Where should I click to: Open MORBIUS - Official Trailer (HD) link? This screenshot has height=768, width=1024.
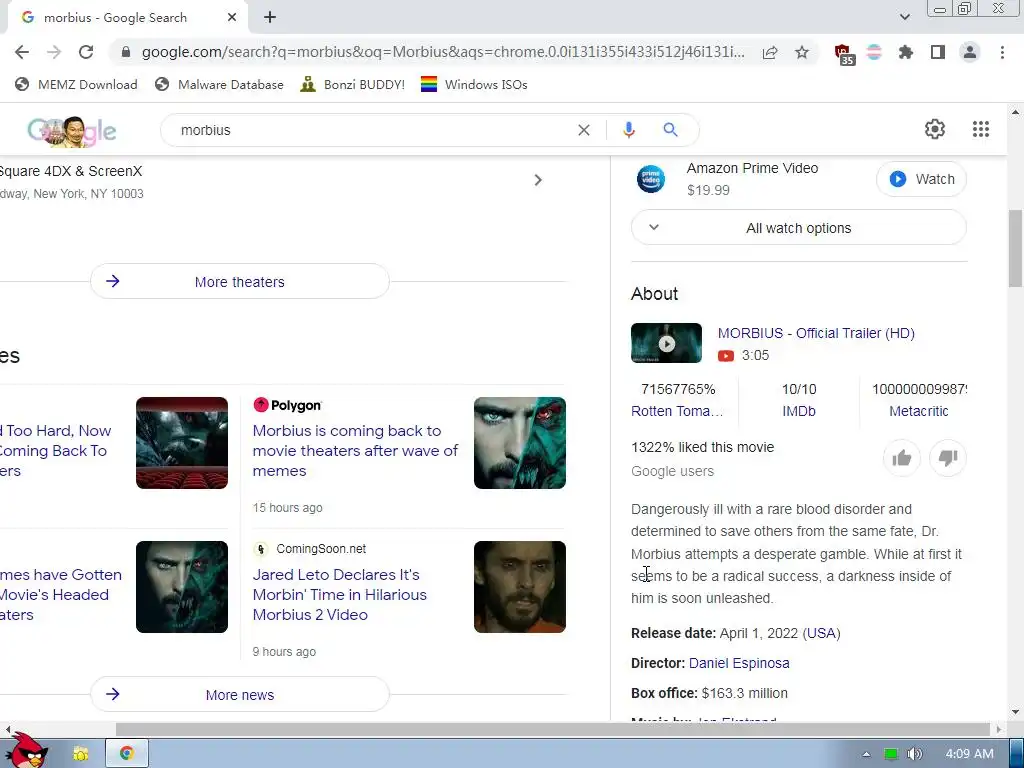tap(816, 333)
